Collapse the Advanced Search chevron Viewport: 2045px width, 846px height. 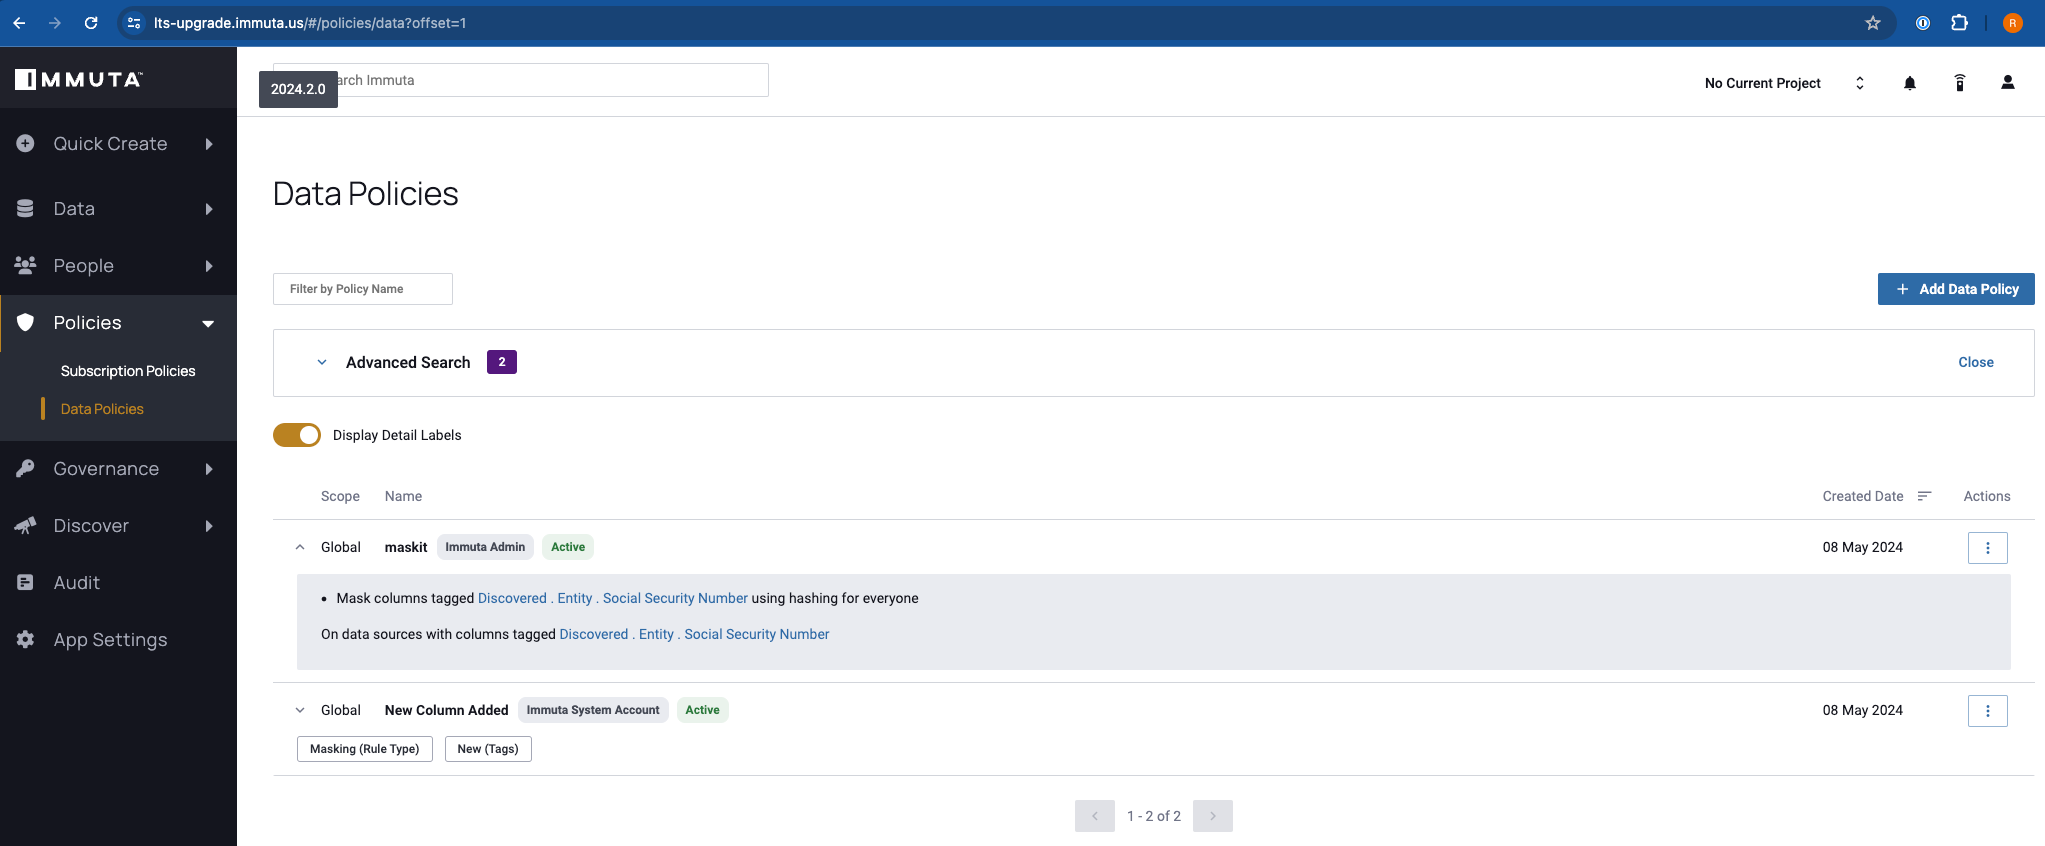(322, 362)
